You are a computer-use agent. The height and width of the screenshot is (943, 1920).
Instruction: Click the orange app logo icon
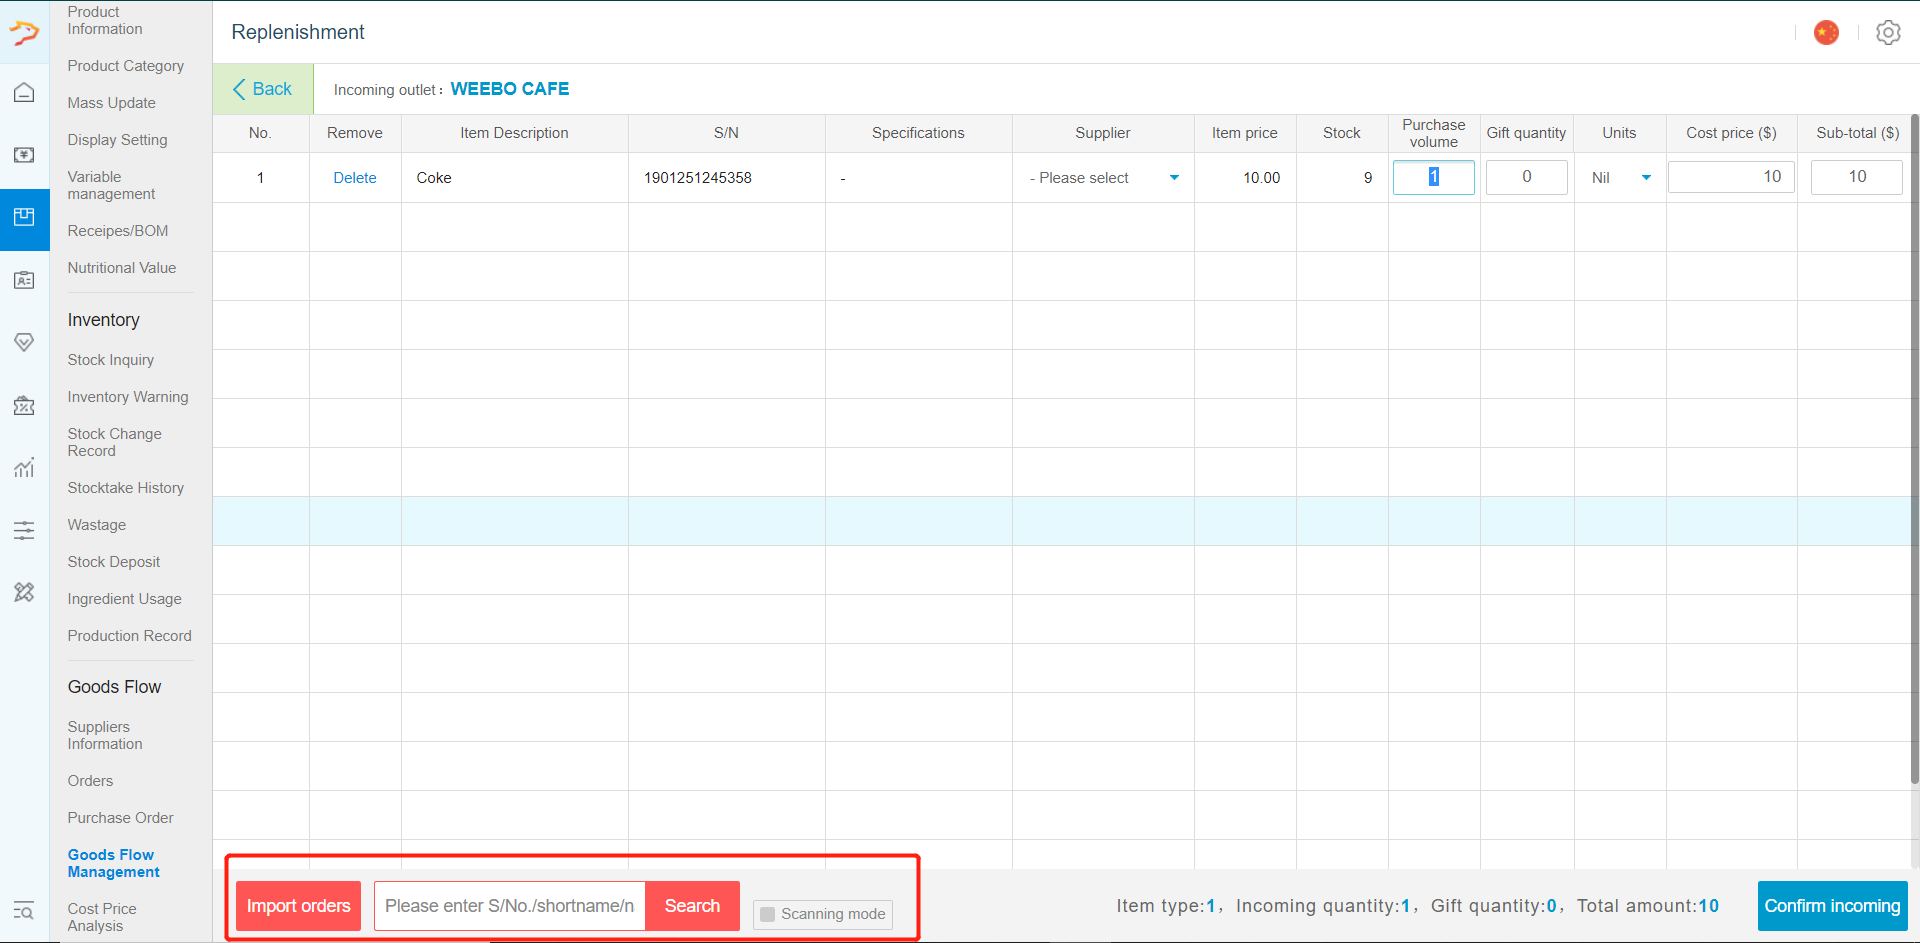pos(24,32)
